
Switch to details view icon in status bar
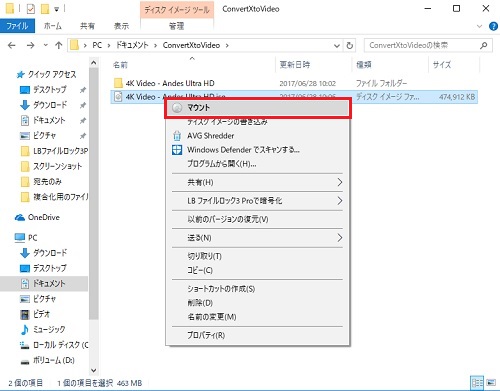click(477, 382)
